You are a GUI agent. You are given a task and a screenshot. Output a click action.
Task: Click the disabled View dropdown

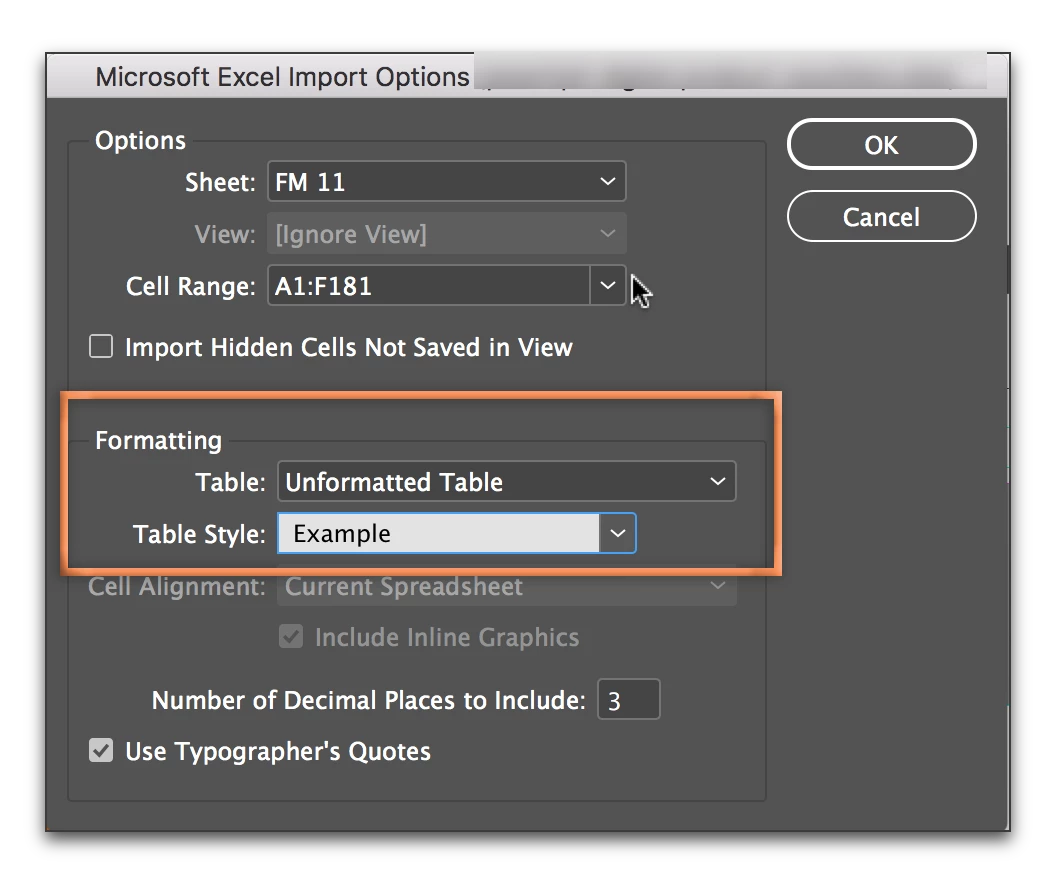click(x=446, y=233)
